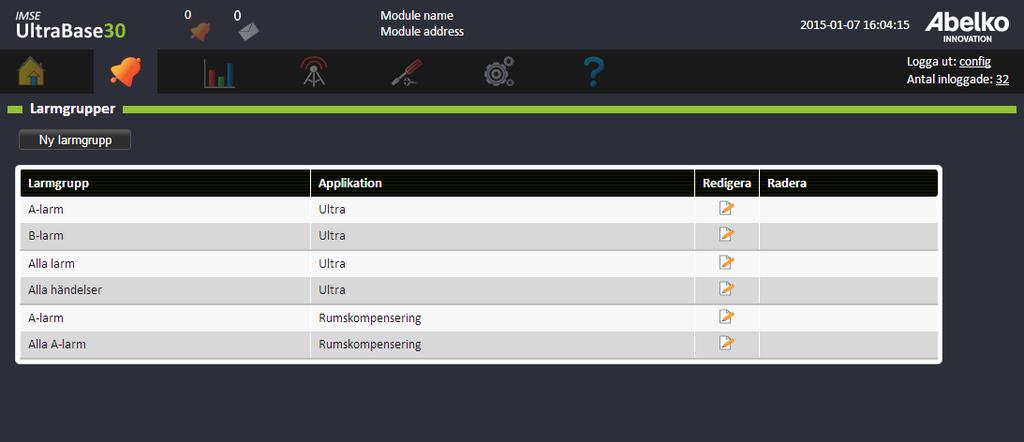Edit the Alla larm group
Viewport: 1024px width, 442px height.
[727, 262]
